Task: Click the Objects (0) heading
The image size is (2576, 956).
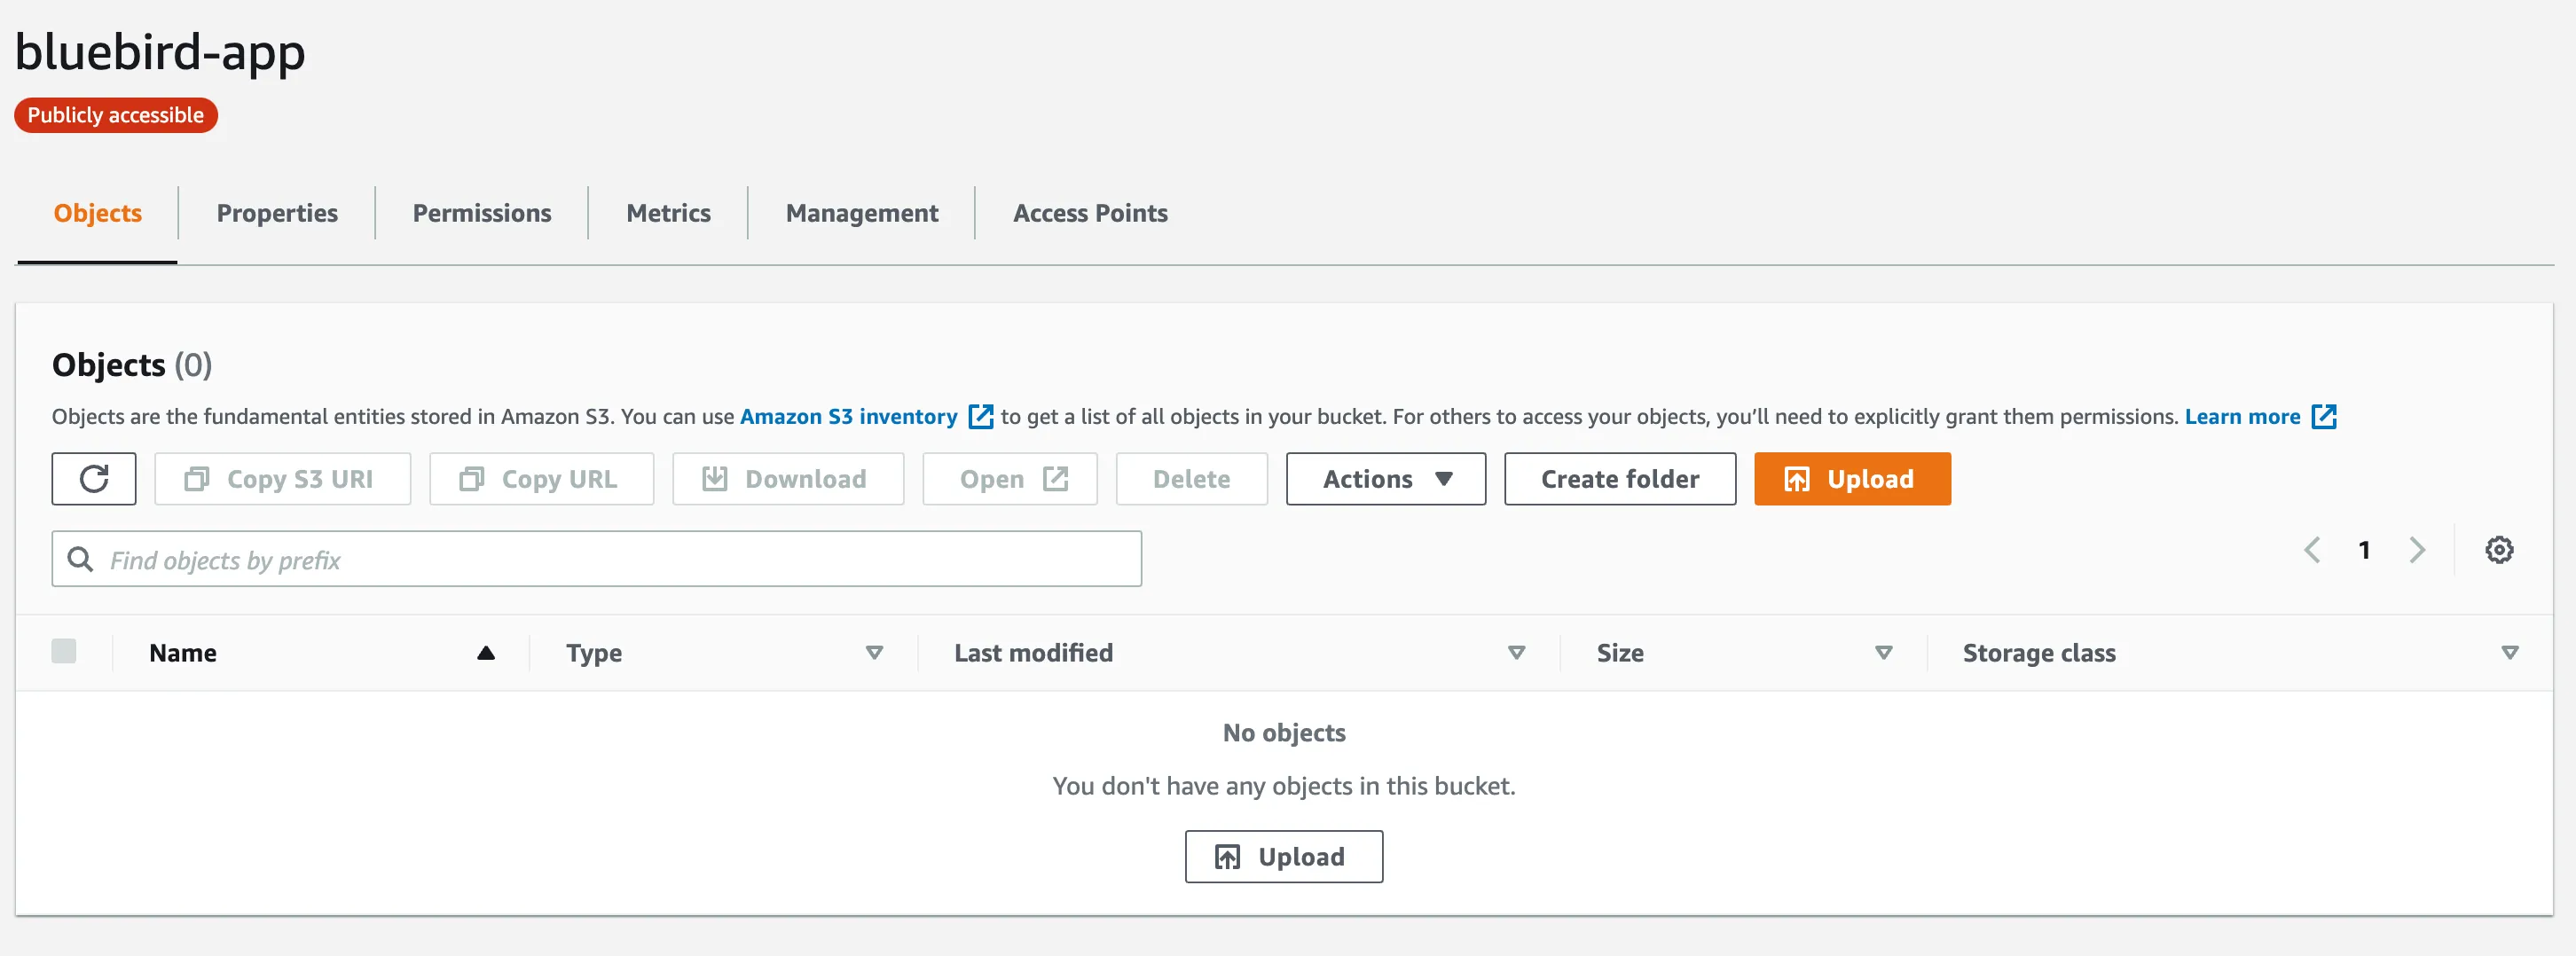Action: point(132,365)
